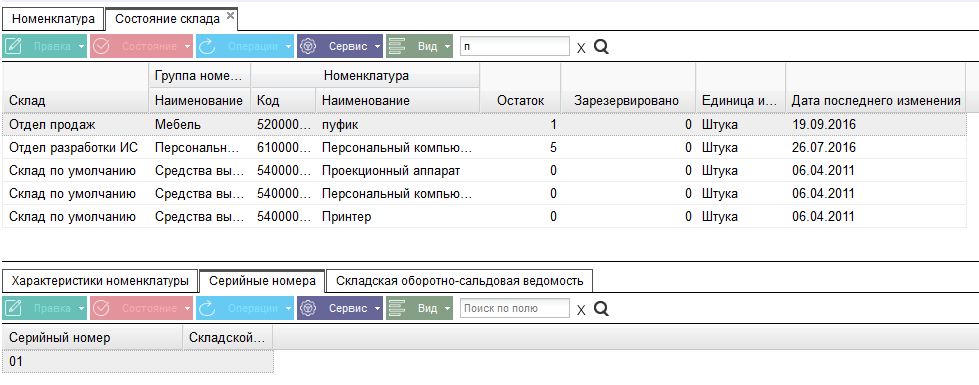Open the Характеристики номенклатуры tab

coord(100,281)
